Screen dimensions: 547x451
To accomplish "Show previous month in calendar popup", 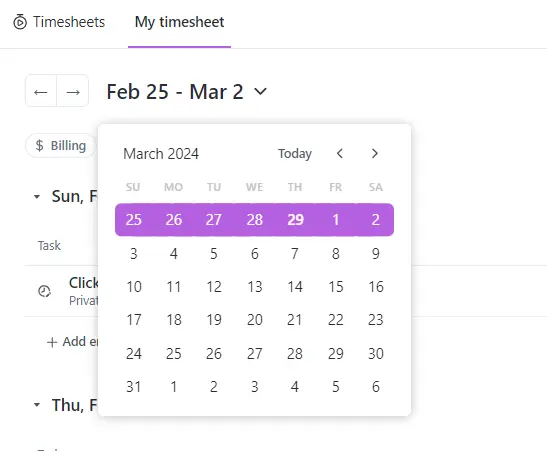I will tap(340, 153).
